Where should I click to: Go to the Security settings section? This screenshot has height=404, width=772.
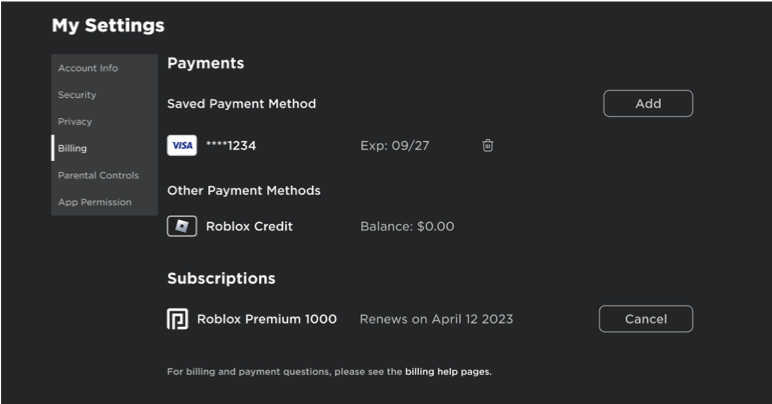click(77, 95)
